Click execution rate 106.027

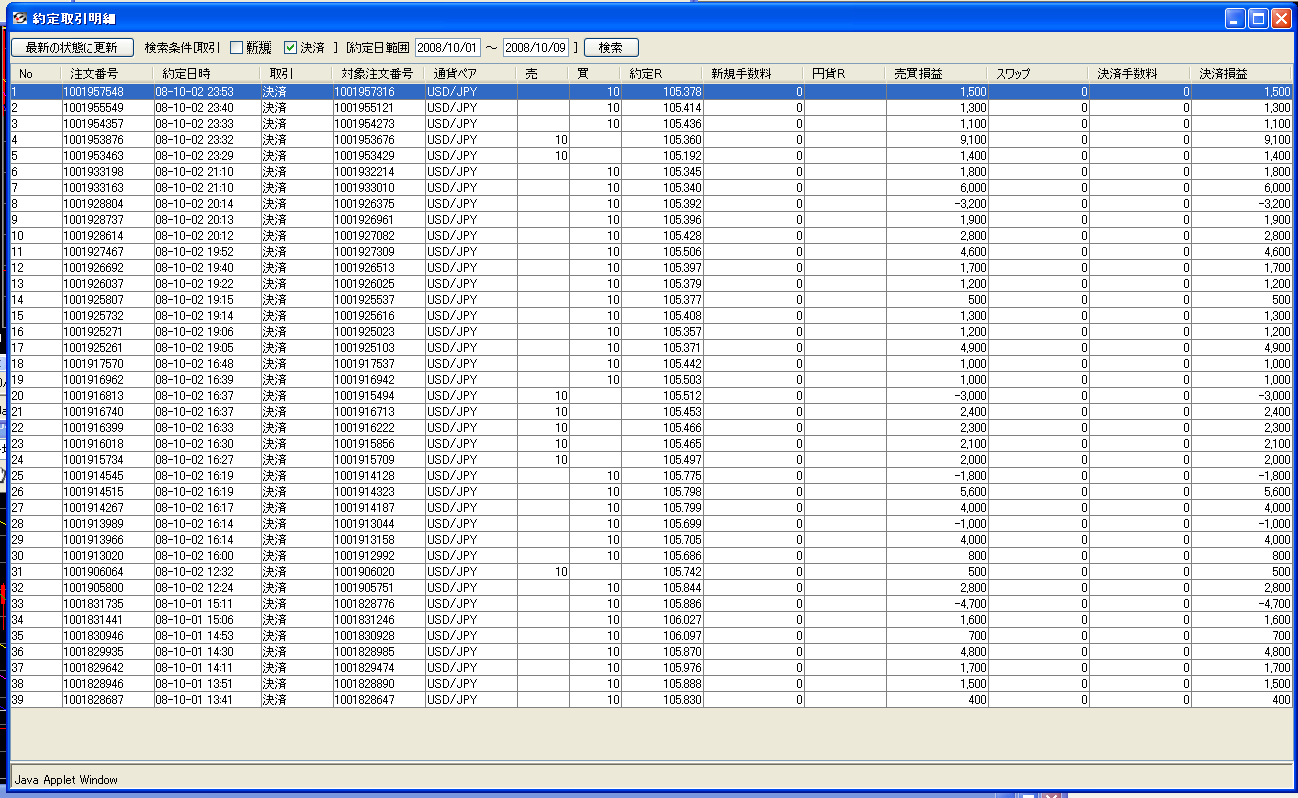click(663, 620)
